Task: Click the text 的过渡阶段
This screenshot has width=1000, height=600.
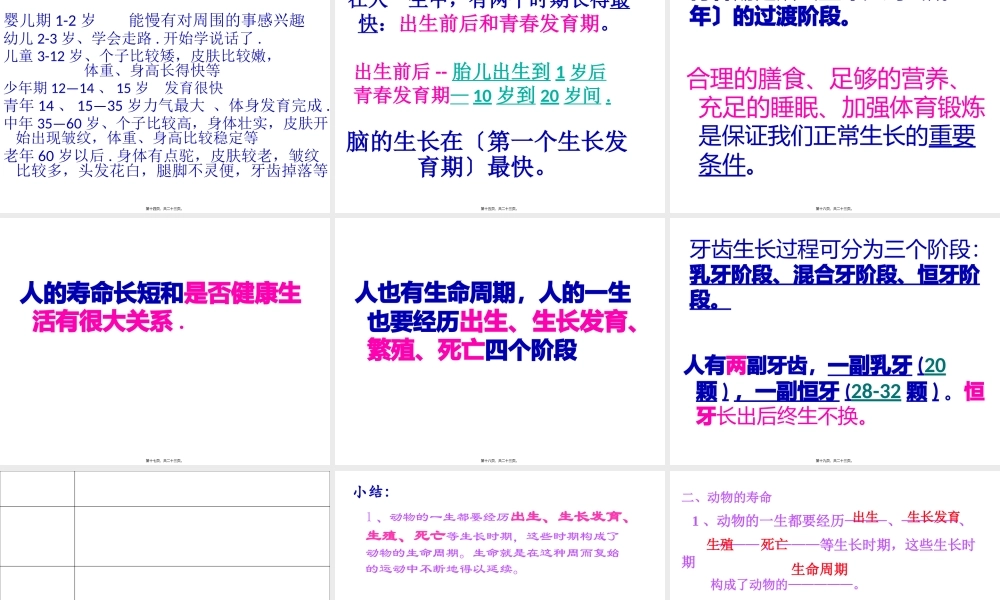Action: pyautogui.click(x=791, y=17)
